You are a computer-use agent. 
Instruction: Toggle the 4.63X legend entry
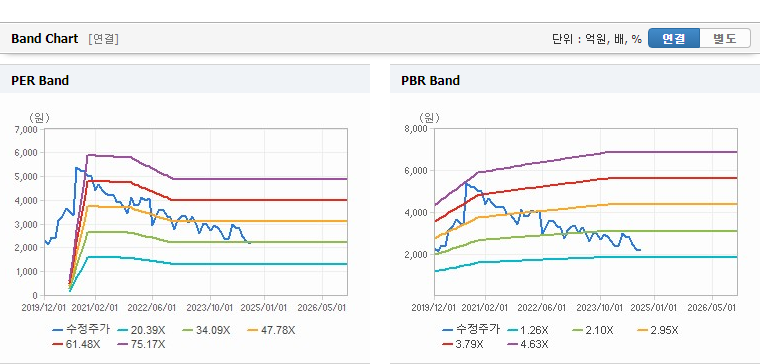(x=528, y=344)
